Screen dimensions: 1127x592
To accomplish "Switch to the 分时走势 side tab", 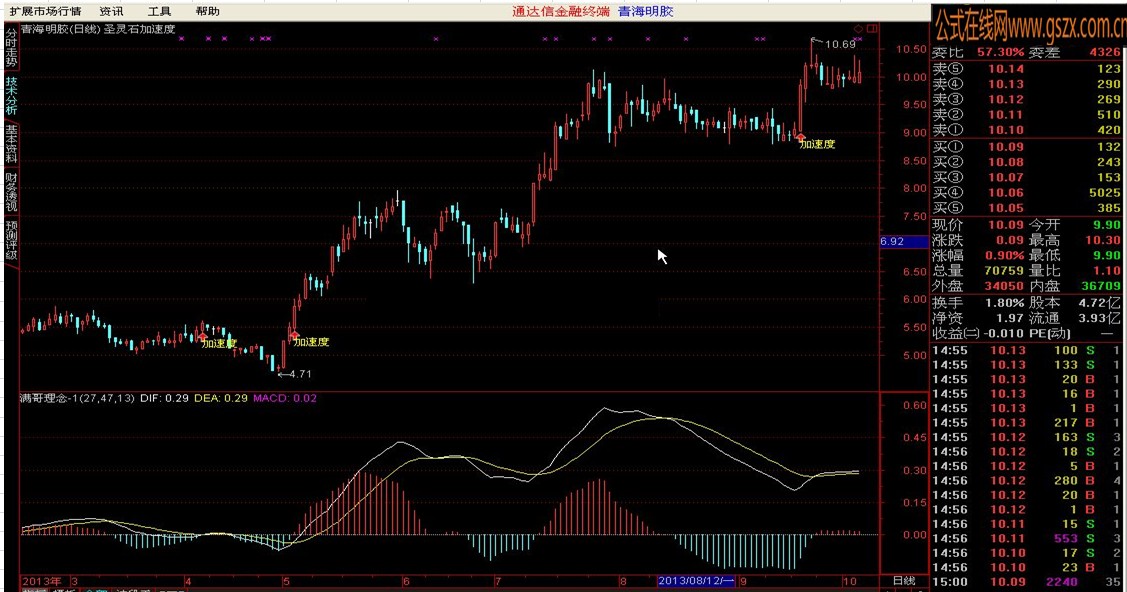I will pos(12,47).
